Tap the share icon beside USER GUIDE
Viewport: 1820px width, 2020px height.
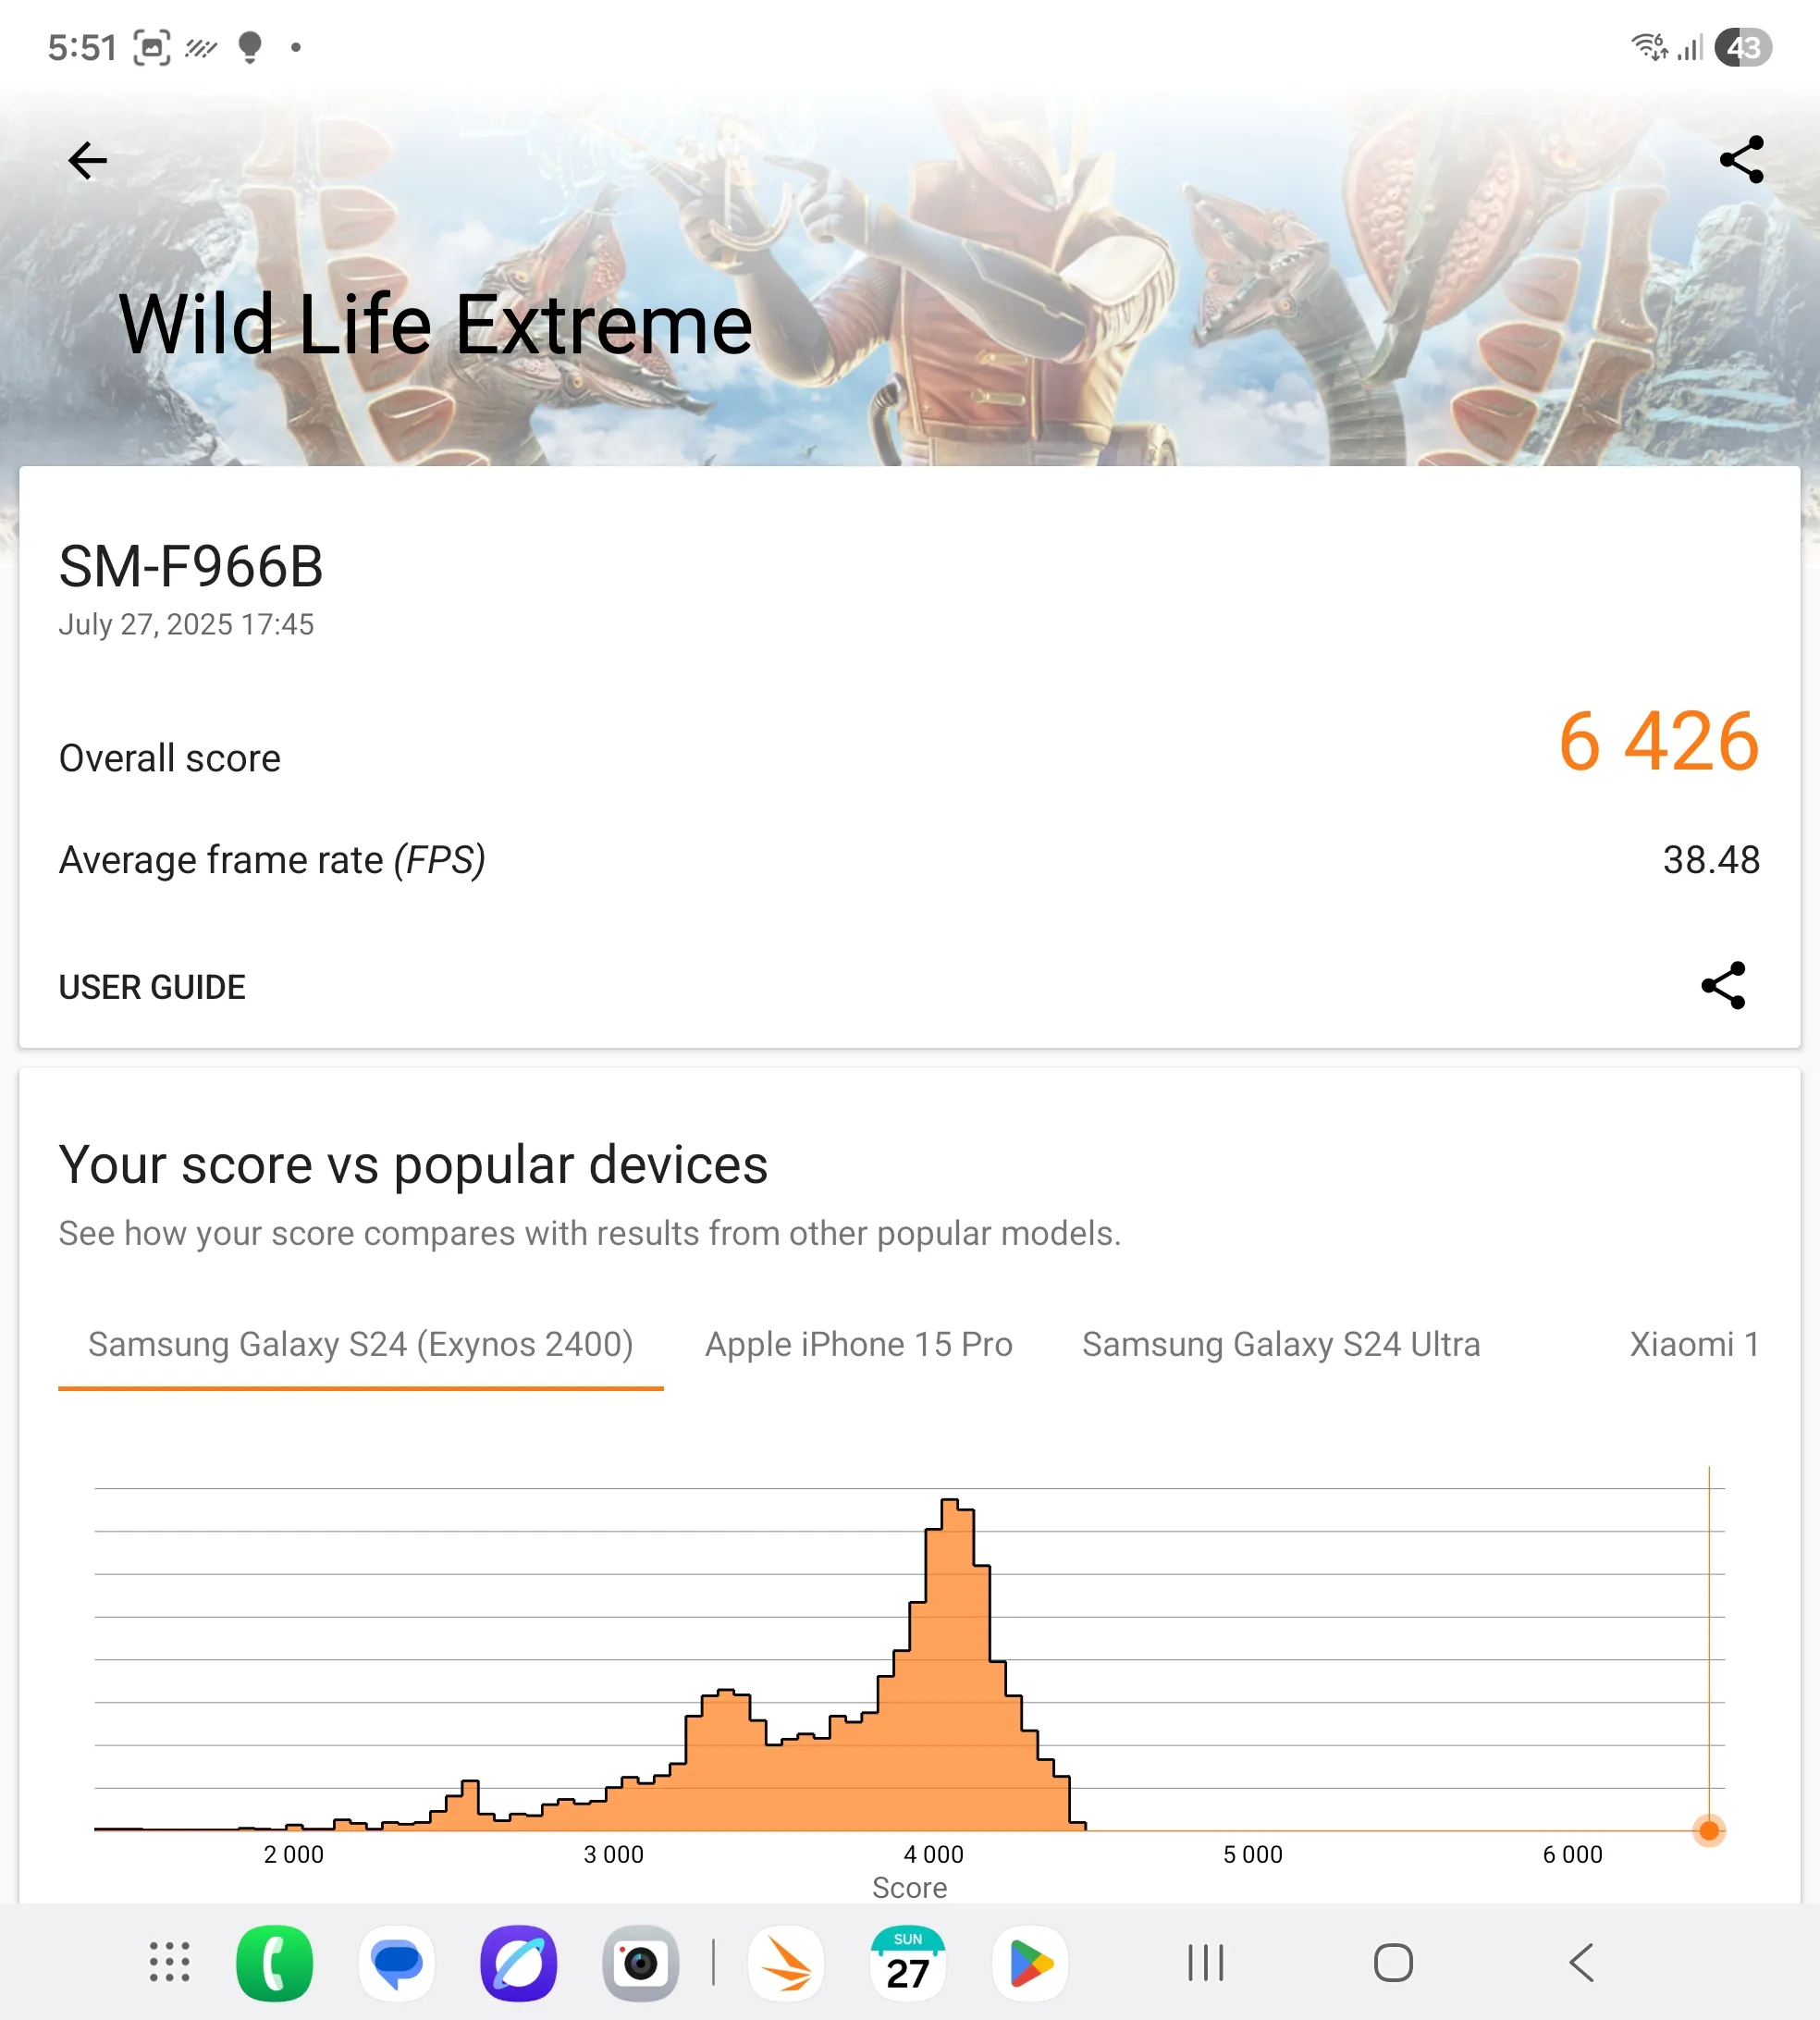[1723, 986]
